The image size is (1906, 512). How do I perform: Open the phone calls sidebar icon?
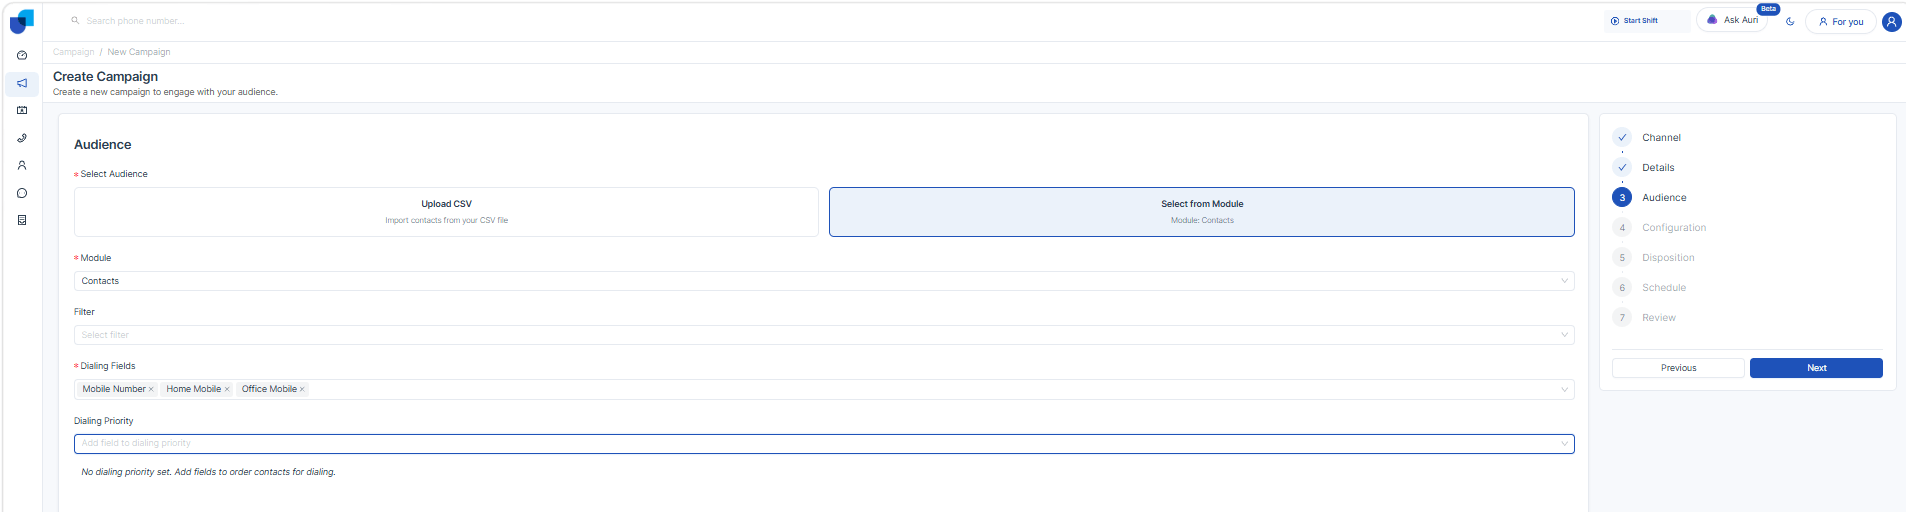22,139
